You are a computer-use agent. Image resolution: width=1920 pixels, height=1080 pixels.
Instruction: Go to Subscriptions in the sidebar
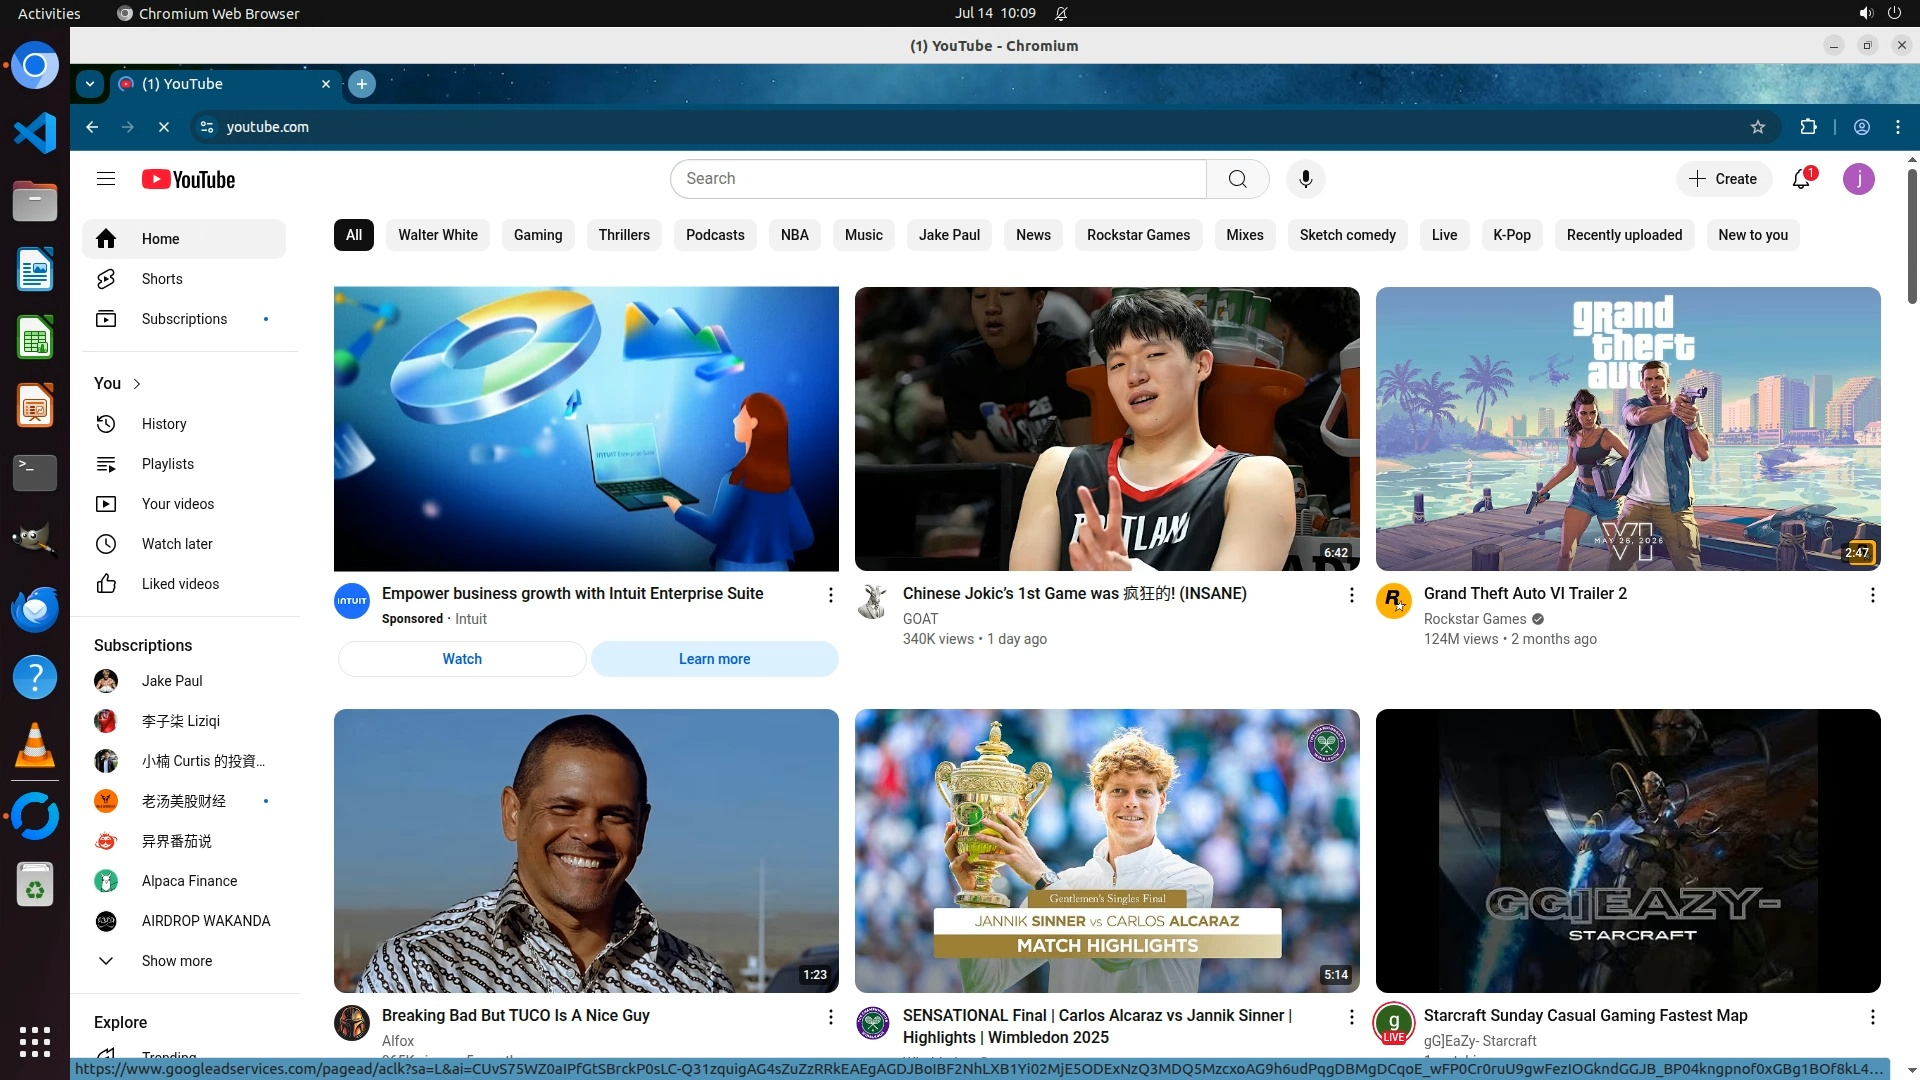(x=184, y=319)
